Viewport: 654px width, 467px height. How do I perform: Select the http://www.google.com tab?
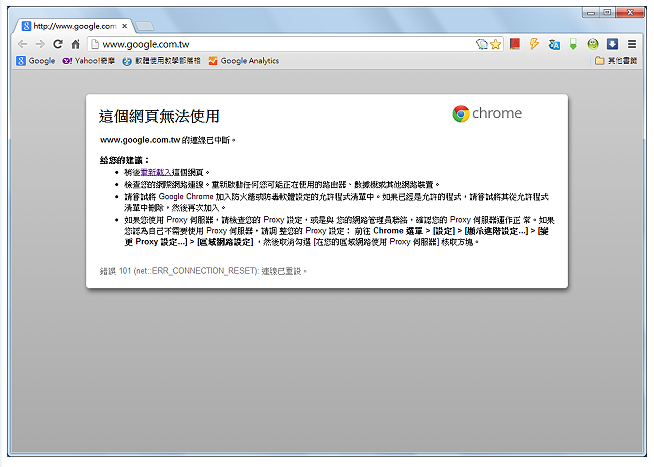coord(74,26)
